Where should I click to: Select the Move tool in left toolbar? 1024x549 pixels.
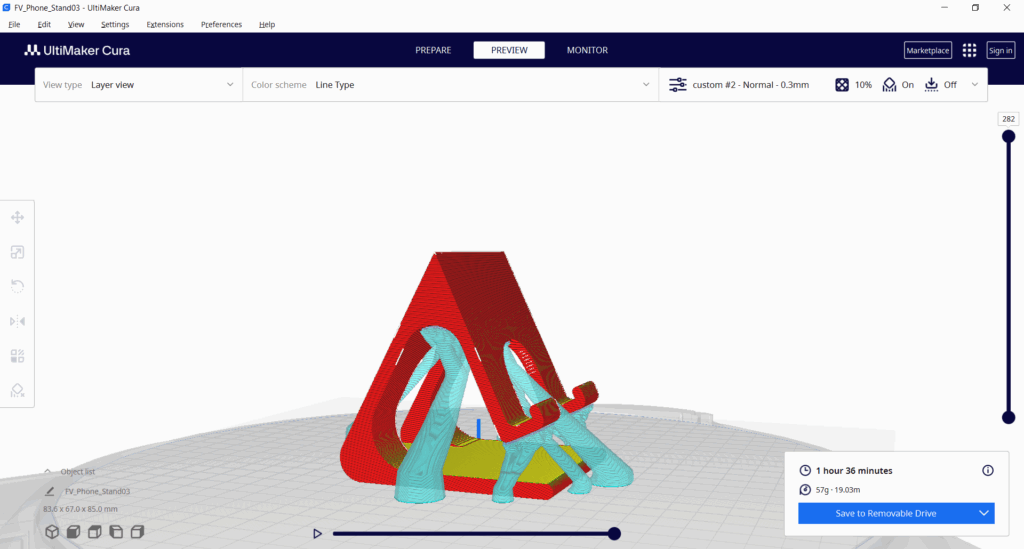point(18,217)
